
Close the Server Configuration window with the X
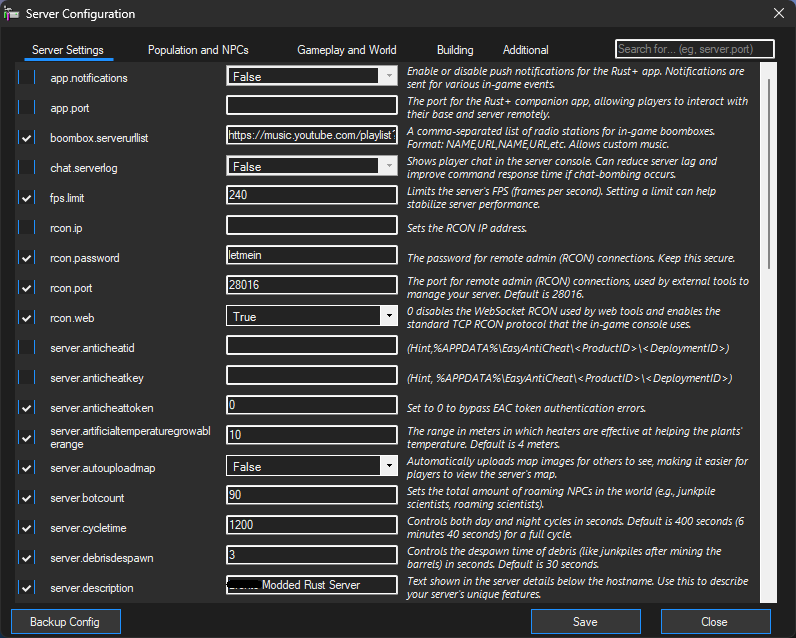[779, 13]
